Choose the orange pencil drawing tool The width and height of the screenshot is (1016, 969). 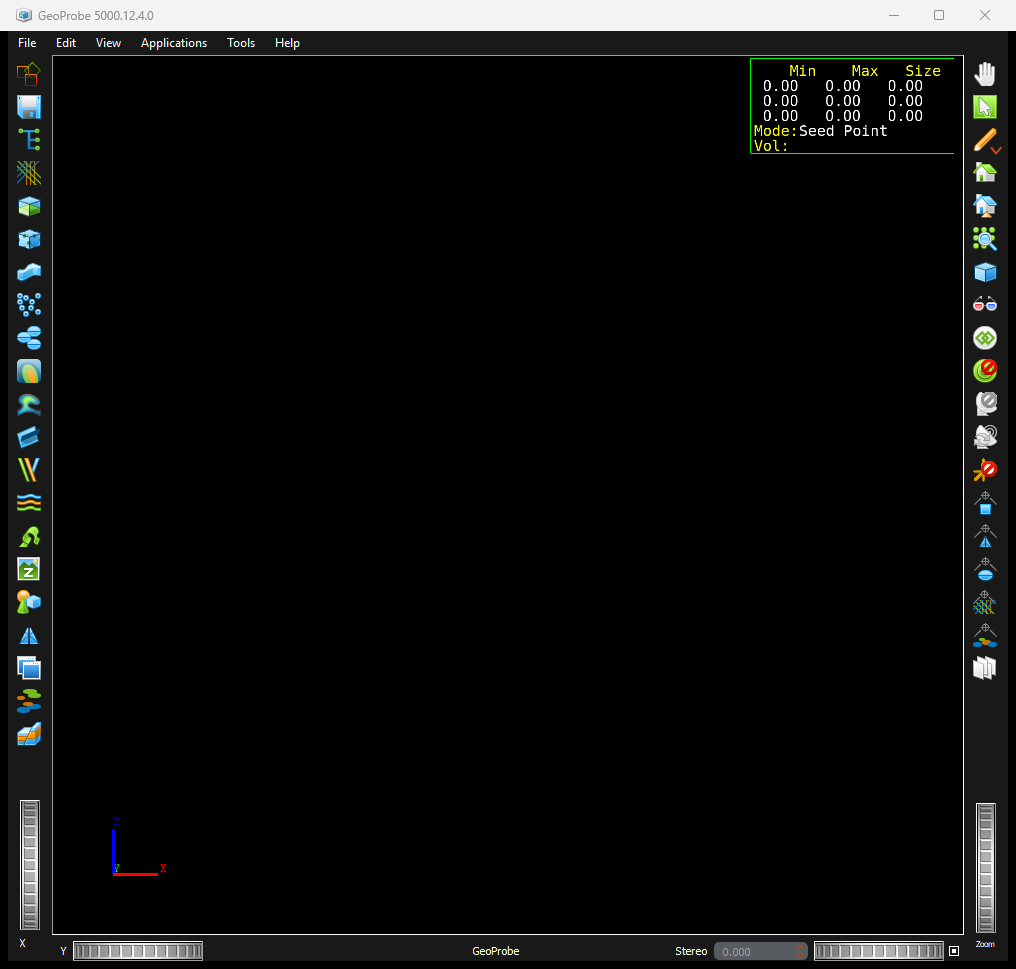[x=986, y=140]
